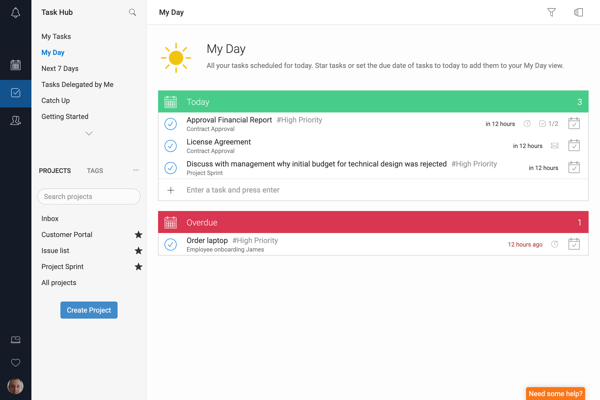Click envelope icon on License Agreement
The height and width of the screenshot is (400, 600).
pyautogui.click(x=555, y=146)
